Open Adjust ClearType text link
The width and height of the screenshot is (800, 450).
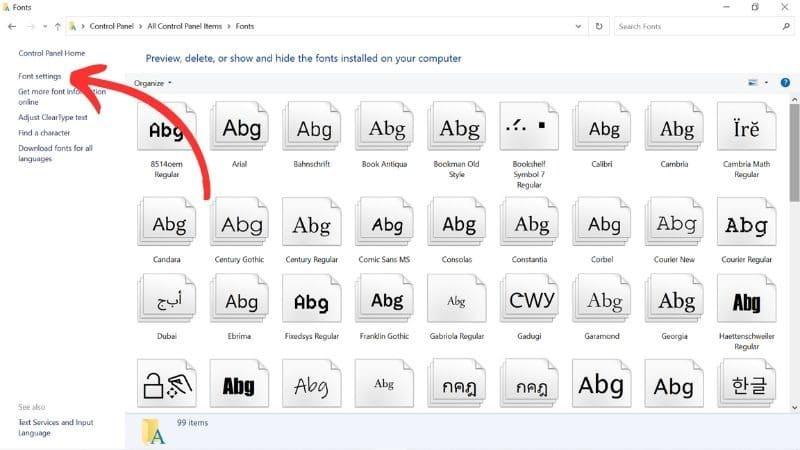click(x=53, y=117)
